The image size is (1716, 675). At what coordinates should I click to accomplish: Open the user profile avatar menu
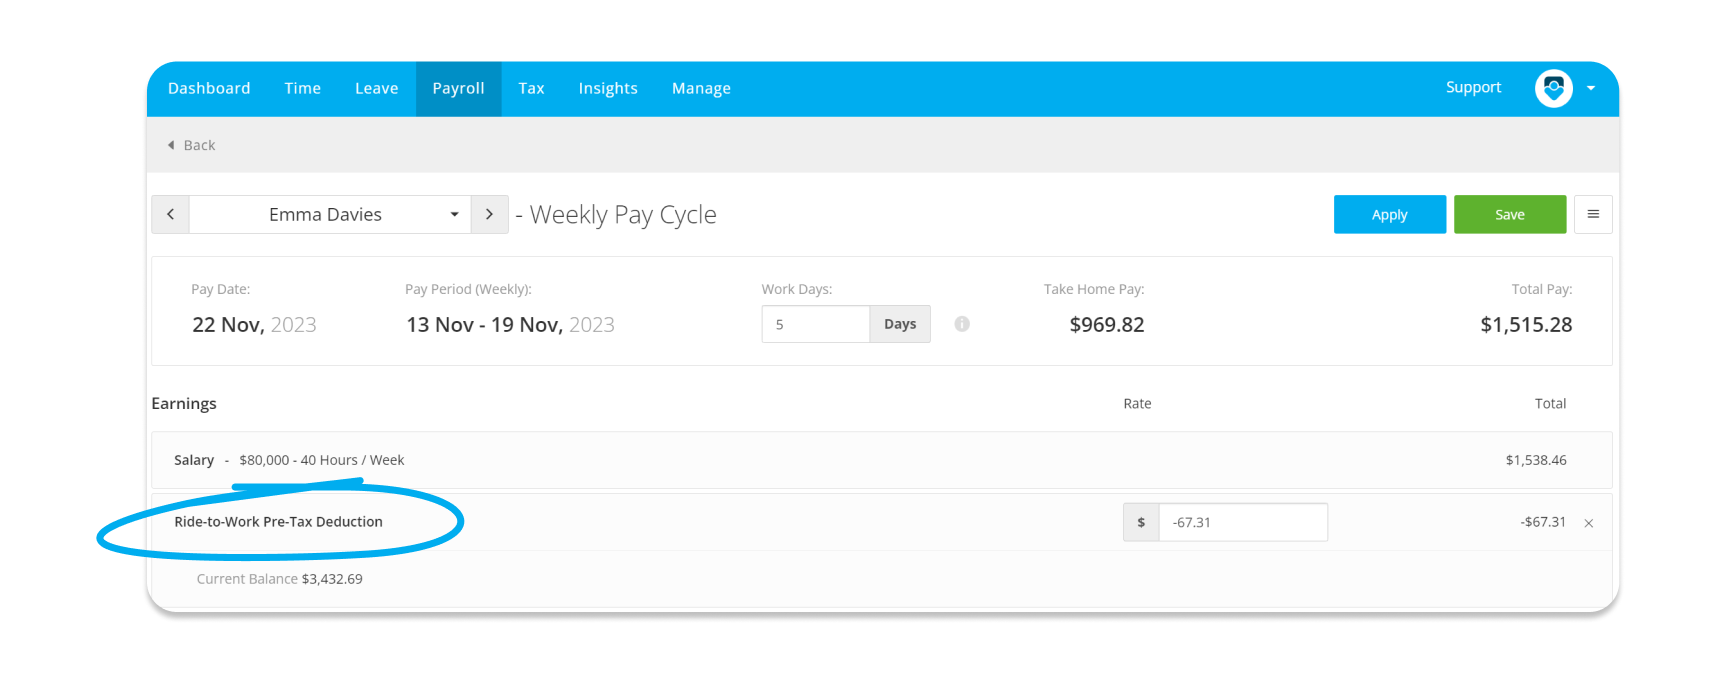[1553, 89]
